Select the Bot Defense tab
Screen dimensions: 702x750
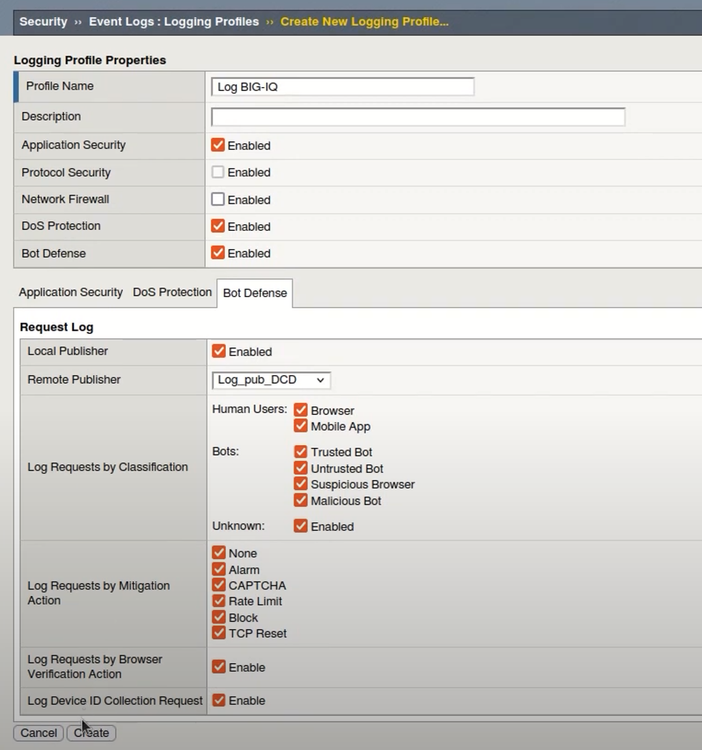(x=254, y=293)
